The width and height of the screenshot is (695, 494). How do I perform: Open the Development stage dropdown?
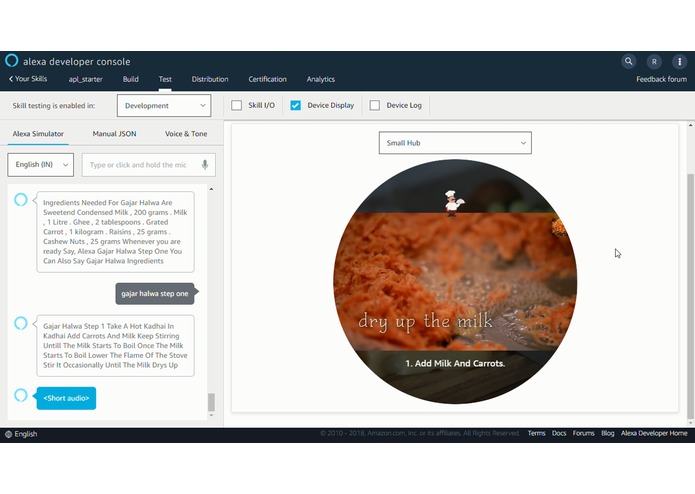point(164,105)
